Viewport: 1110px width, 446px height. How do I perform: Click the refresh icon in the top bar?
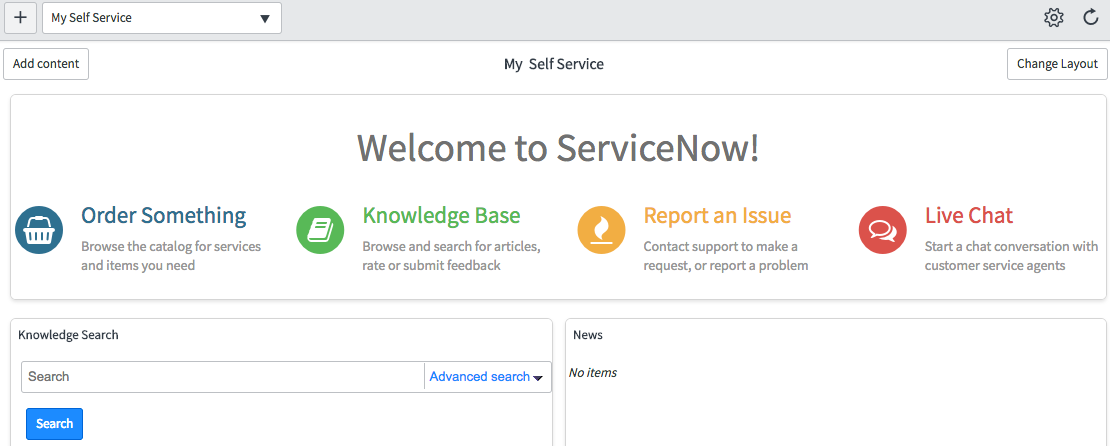(1091, 18)
